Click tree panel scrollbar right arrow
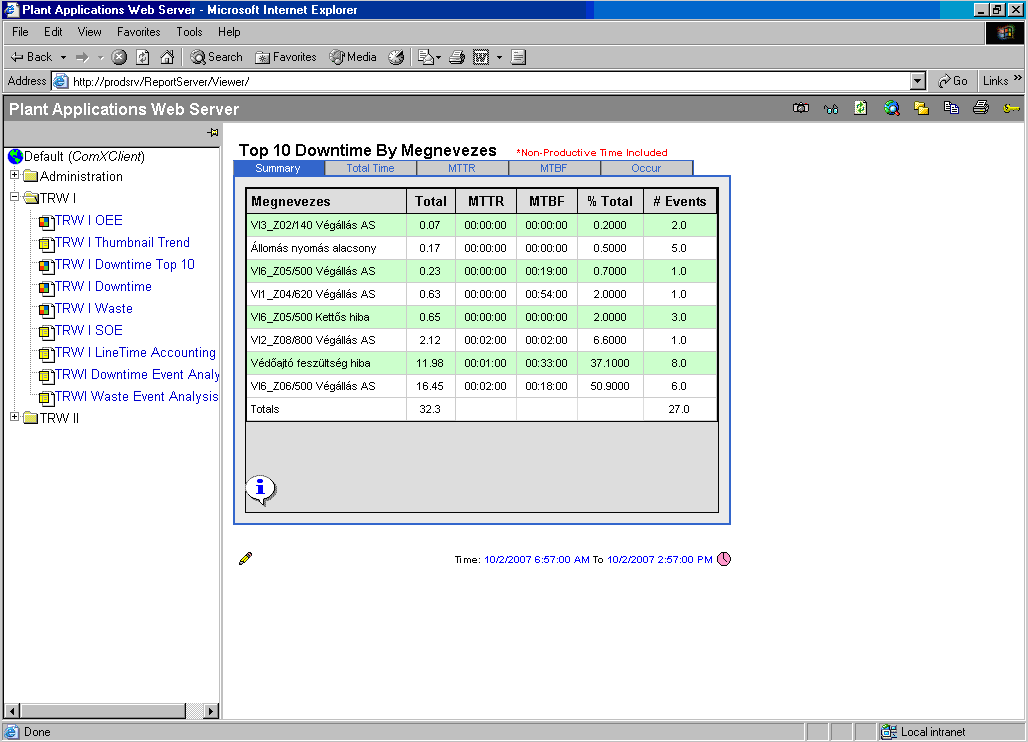 point(210,711)
